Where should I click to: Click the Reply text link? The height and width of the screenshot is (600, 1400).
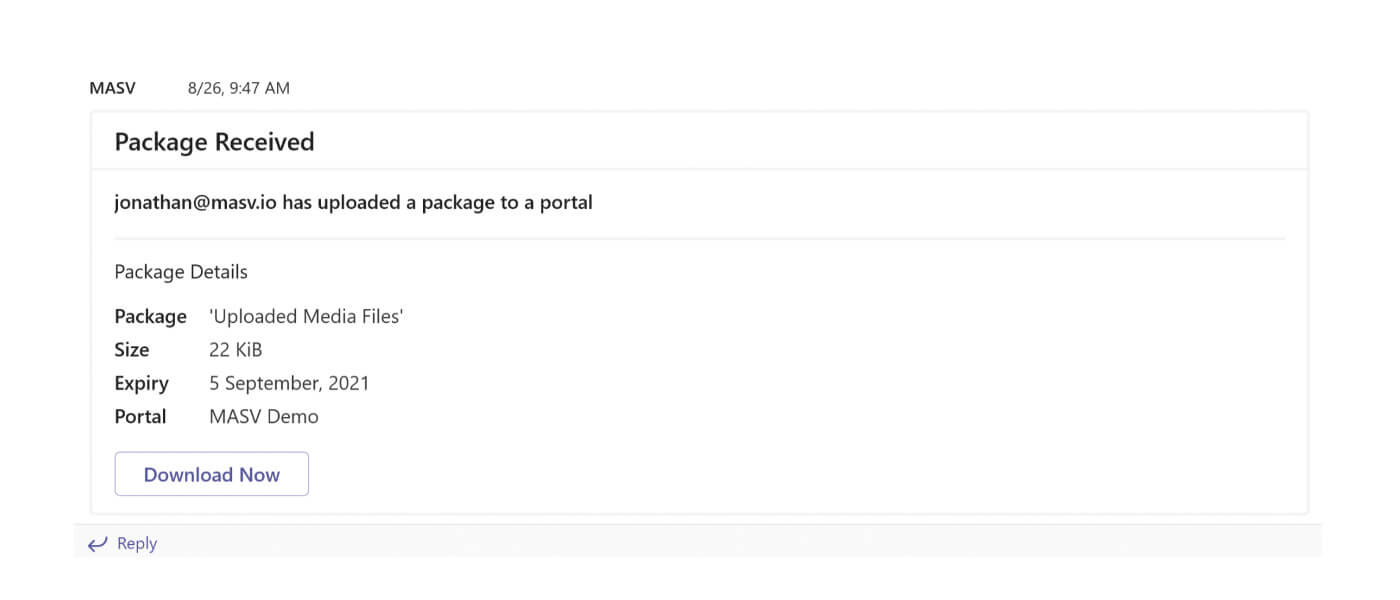[137, 543]
